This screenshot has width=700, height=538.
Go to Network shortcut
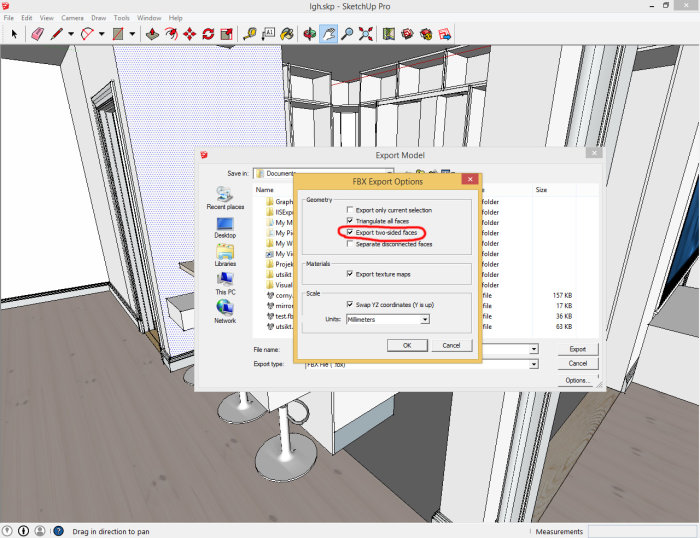[225, 312]
